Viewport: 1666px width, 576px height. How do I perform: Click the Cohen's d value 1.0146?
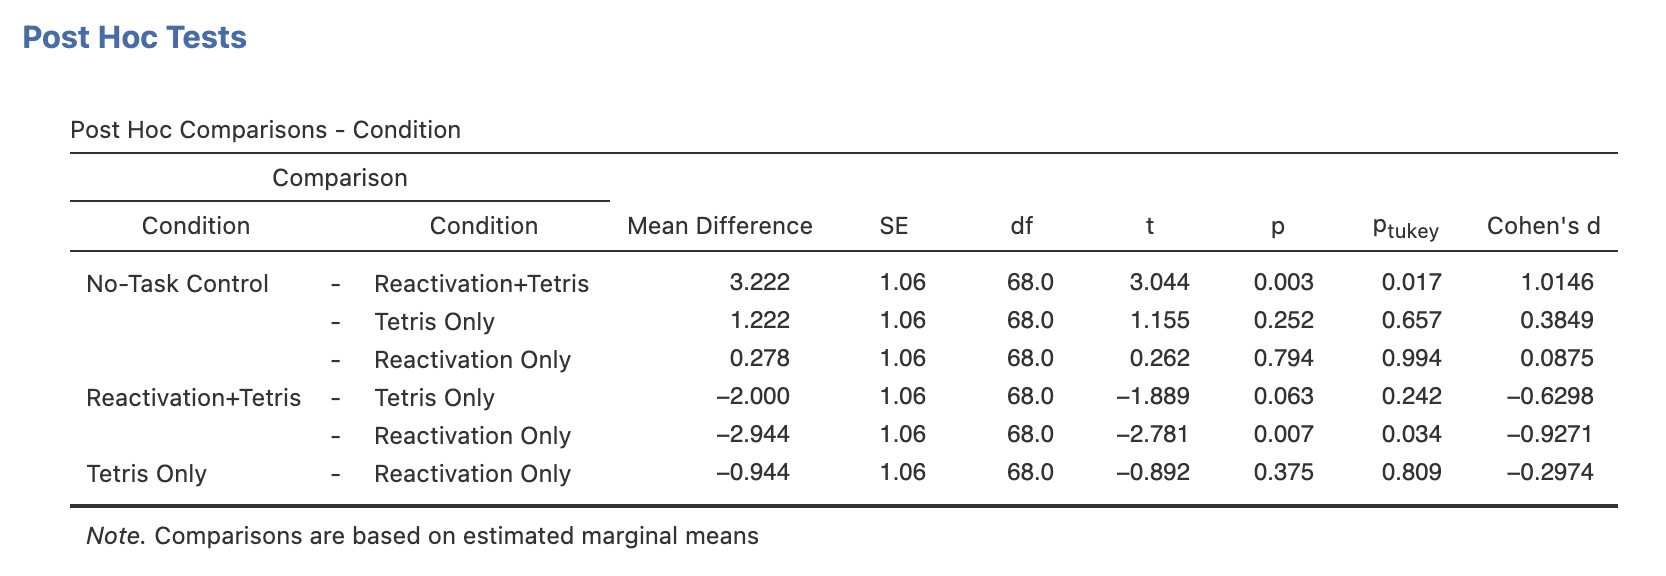[1557, 282]
